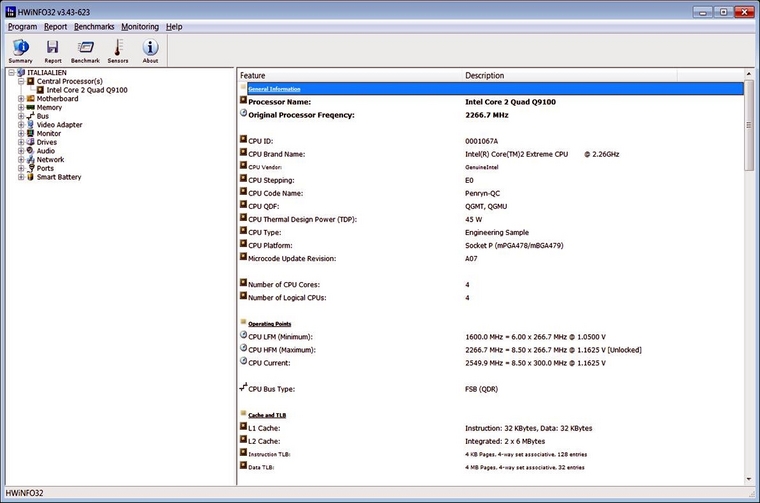Click the Monitor icon in the tree
The width and height of the screenshot is (760, 503).
31,134
